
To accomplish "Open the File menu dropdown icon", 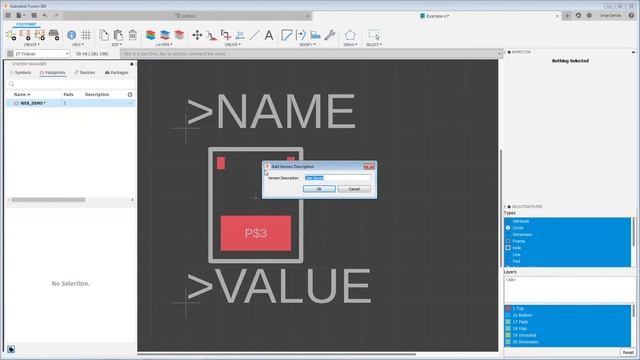I will click(20, 16).
